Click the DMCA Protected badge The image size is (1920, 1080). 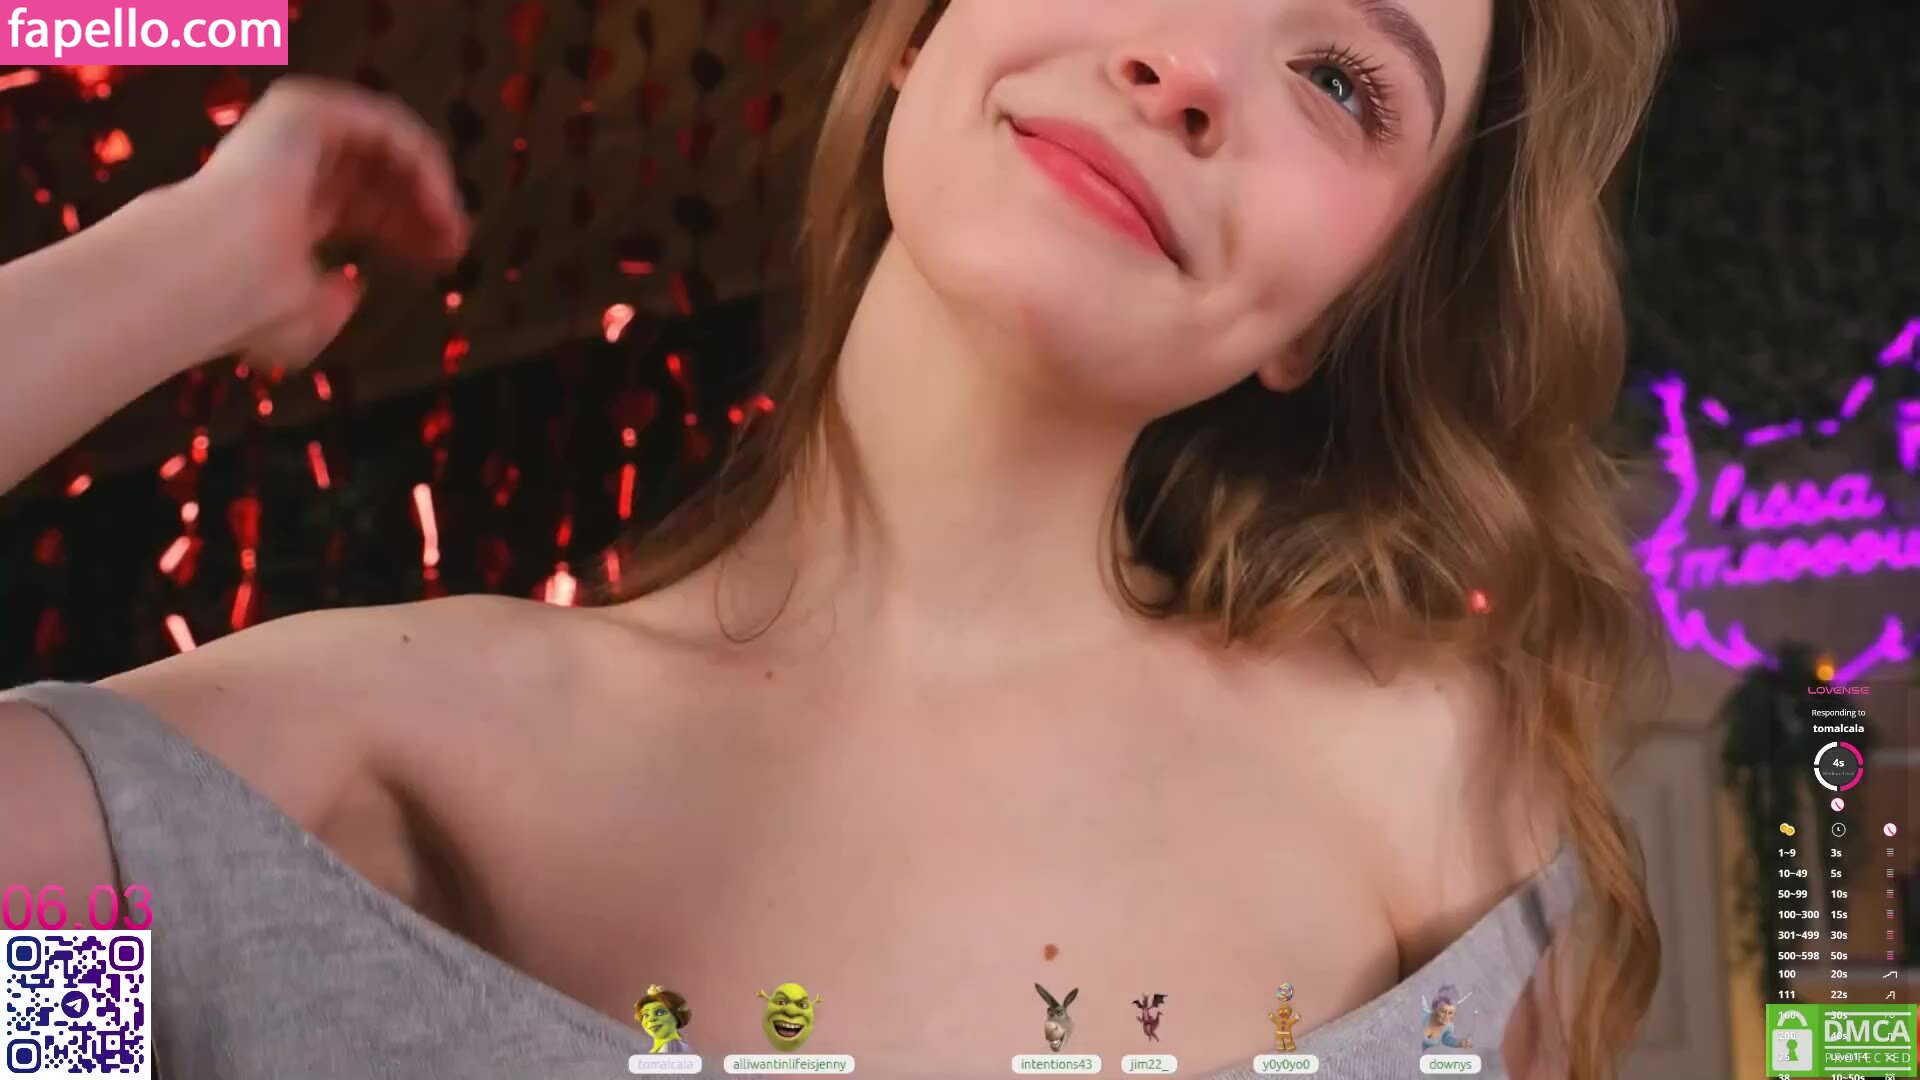[x=1841, y=1040]
